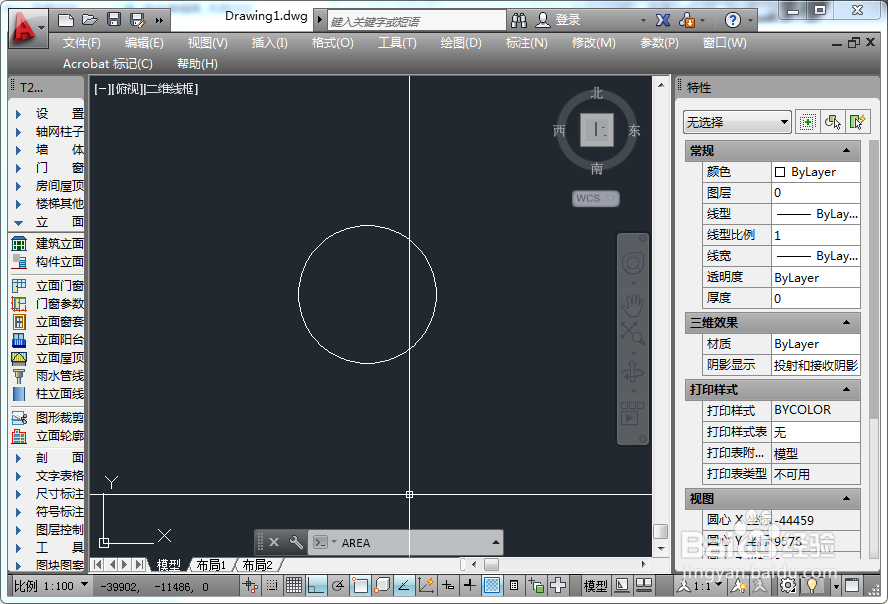The width and height of the screenshot is (888, 604).
Task: Click the [二维线框] visual style label
Action: coord(172,89)
